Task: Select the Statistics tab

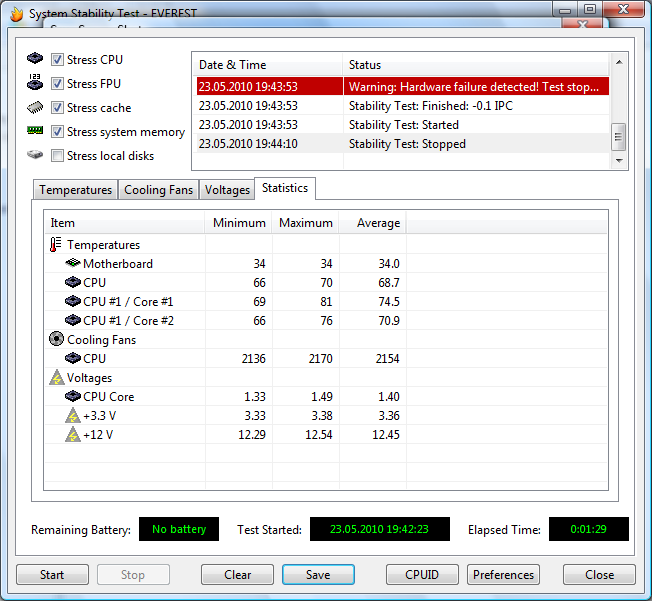Action: (x=285, y=188)
